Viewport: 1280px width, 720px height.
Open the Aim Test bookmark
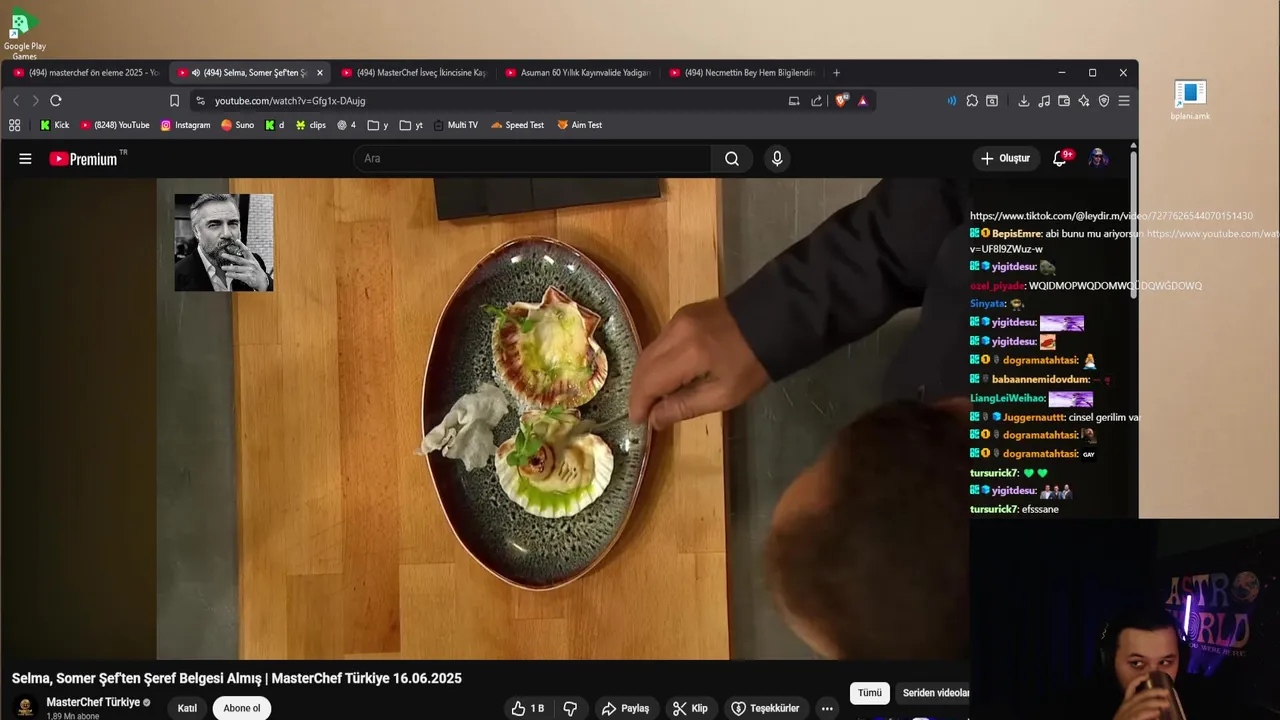pyautogui.click(x=580, y=125)
